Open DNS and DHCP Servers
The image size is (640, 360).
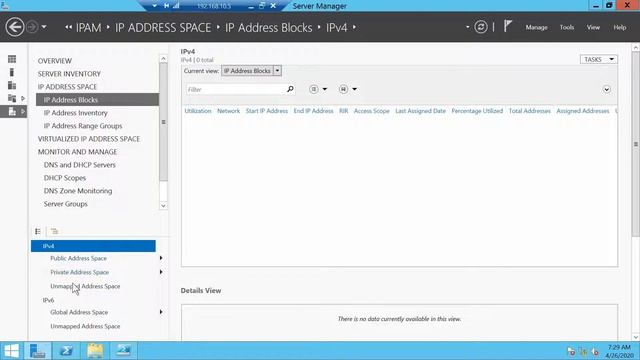click(80, 165)
